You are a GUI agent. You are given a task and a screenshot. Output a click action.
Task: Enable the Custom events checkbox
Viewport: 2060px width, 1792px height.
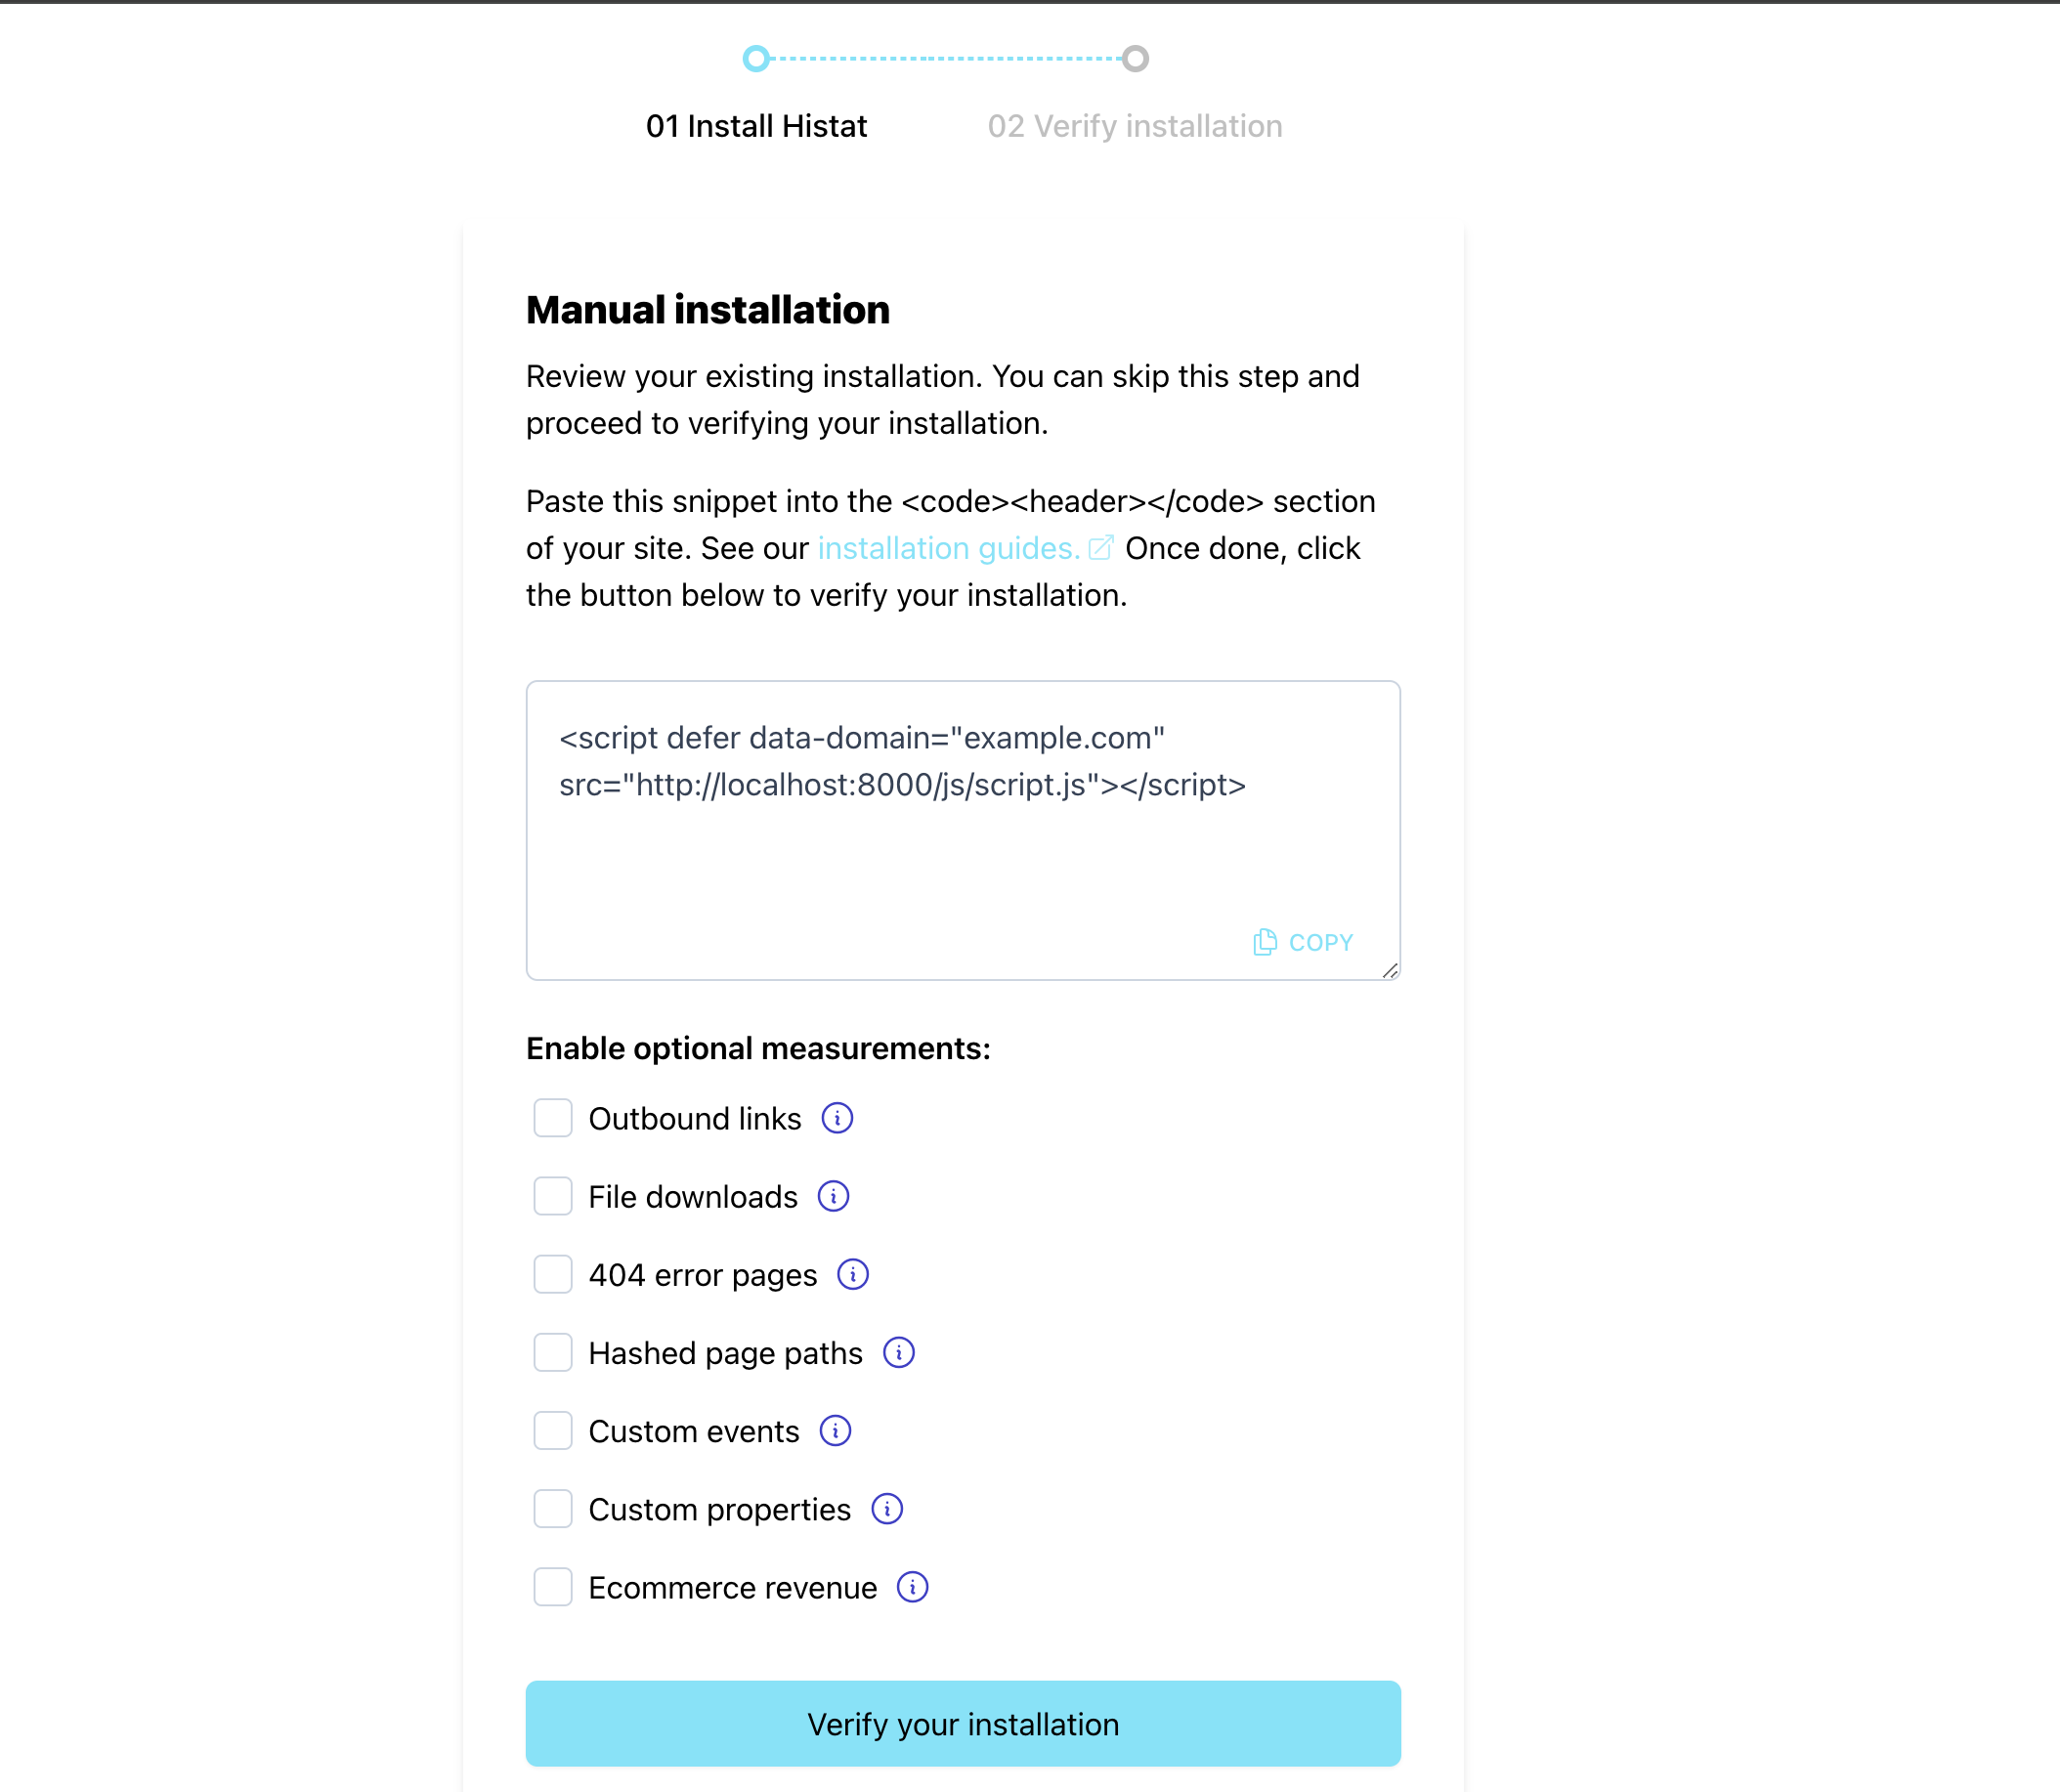(x=550, y=1431)
